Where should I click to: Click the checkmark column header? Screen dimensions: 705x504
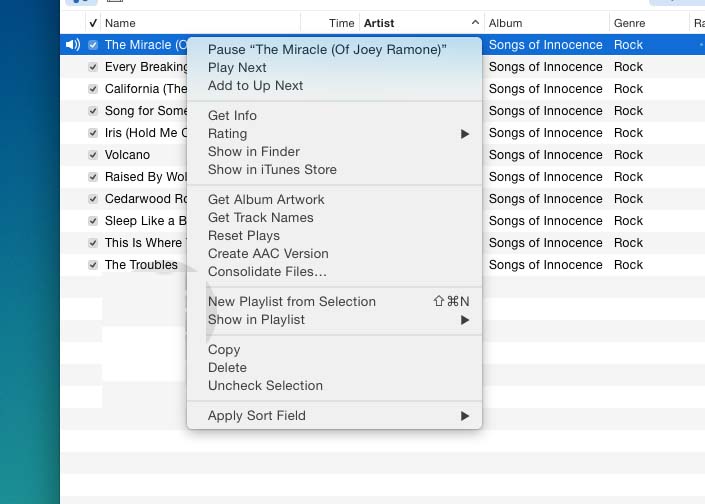click(93, 23)
